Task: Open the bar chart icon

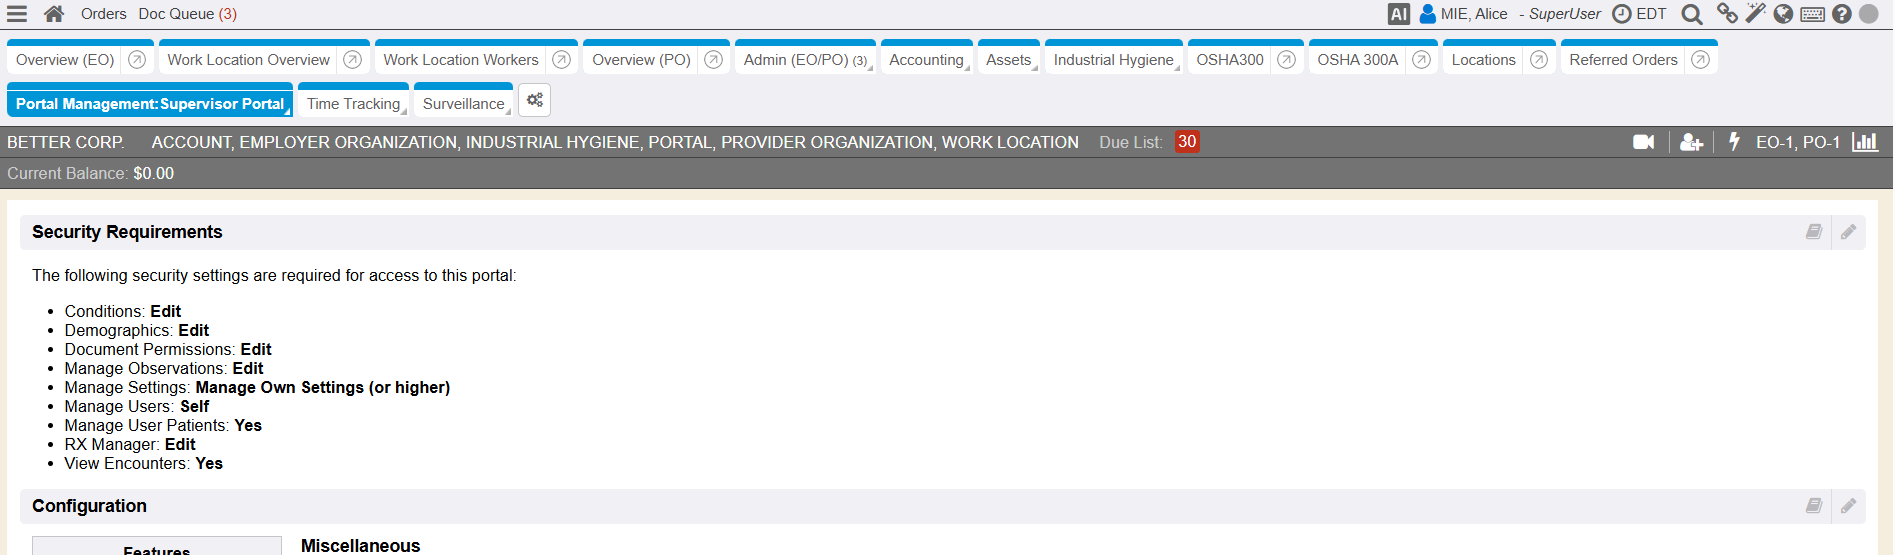Action: pos(1864,142)
